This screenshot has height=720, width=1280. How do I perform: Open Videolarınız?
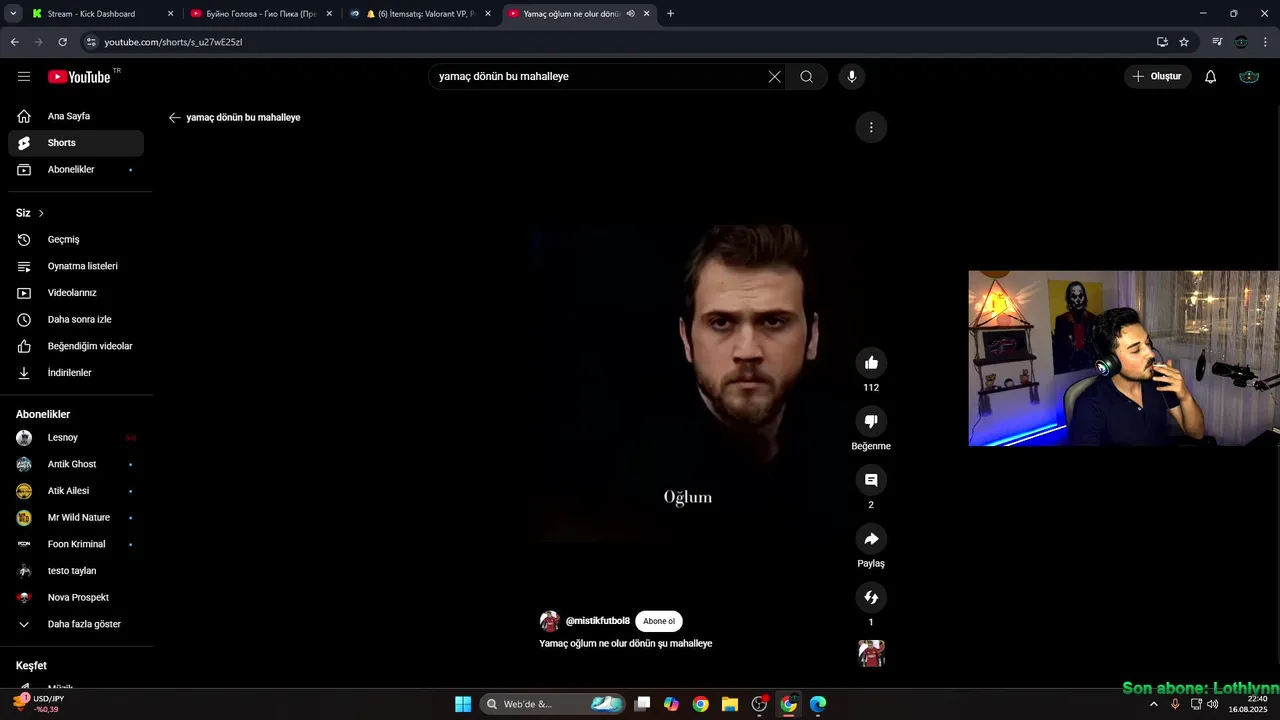pyautogui.click(x=76, y=293)
